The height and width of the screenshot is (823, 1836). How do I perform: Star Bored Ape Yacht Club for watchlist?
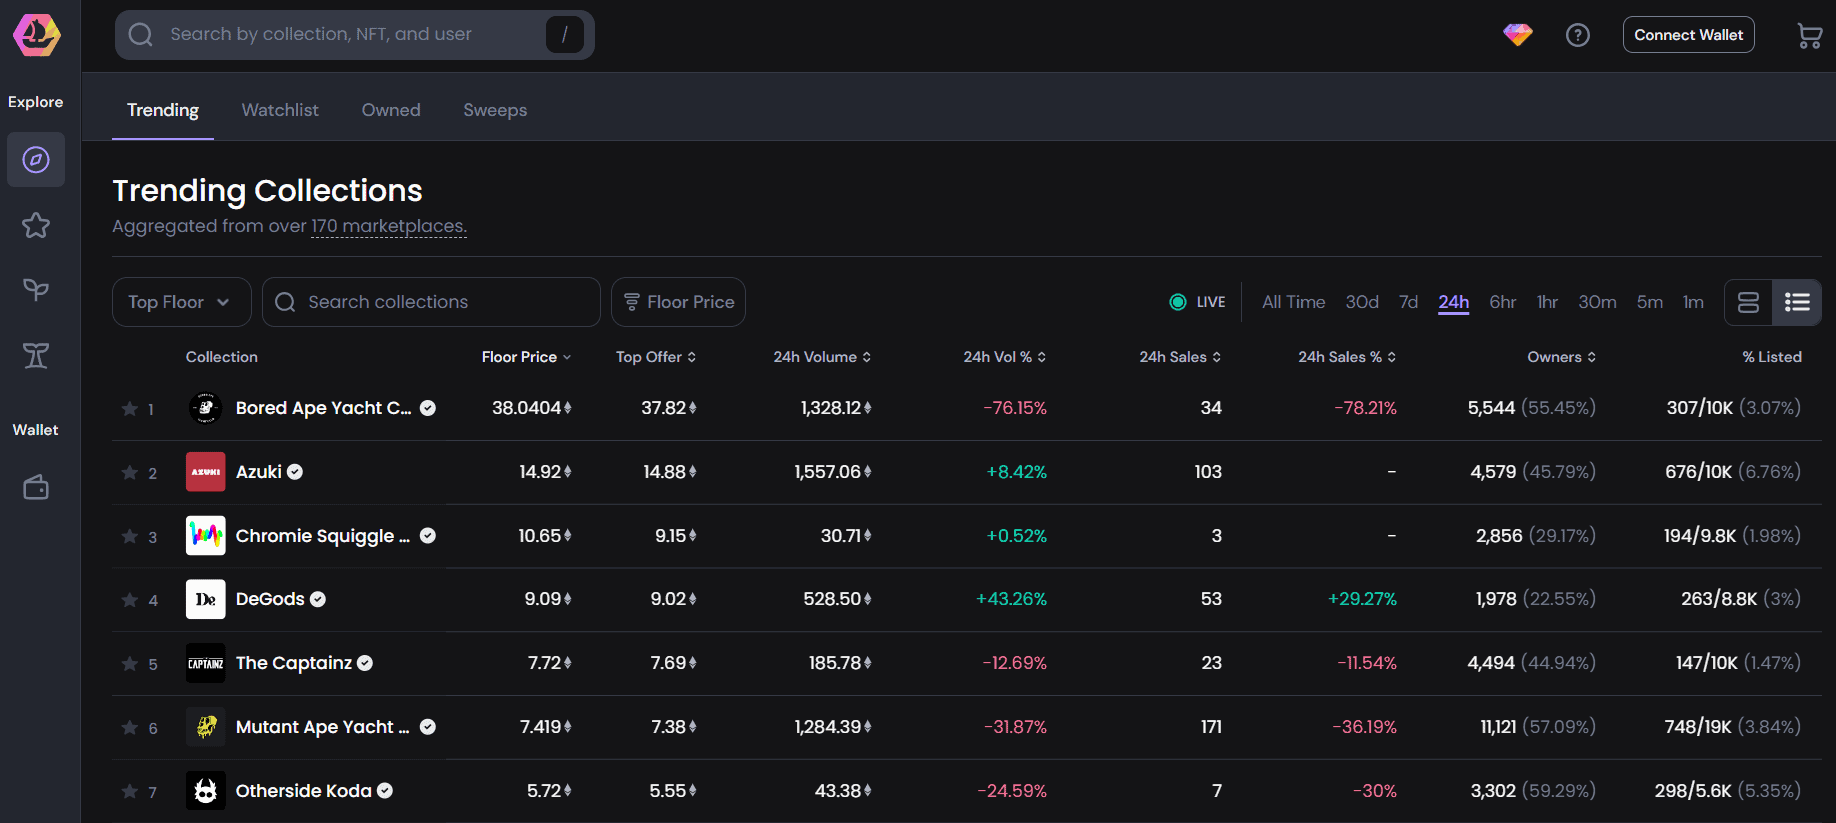(130, 408)
